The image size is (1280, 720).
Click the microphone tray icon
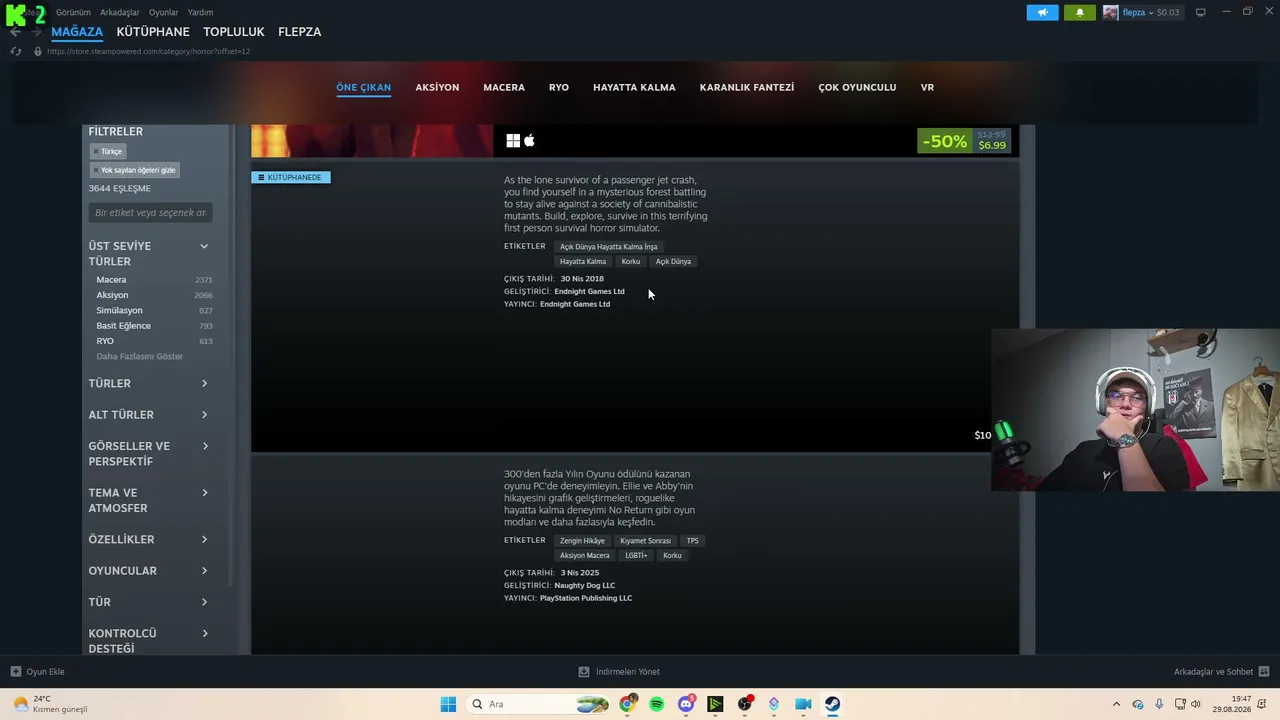click(1159, 704)
